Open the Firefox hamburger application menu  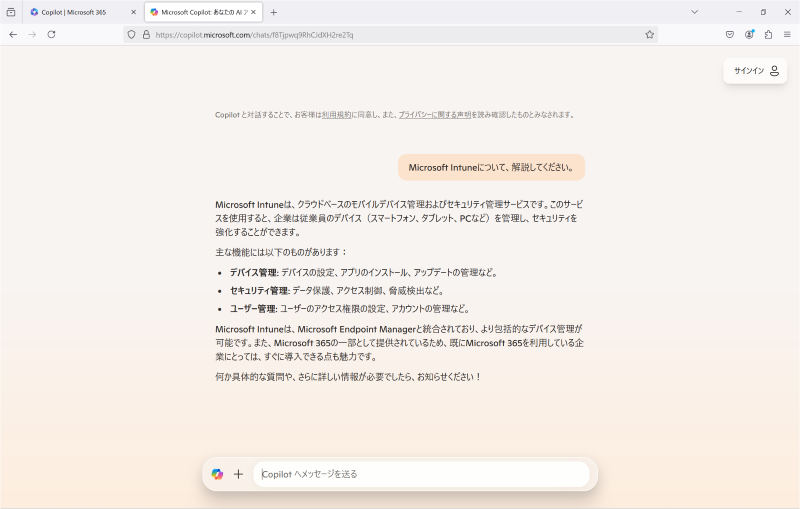point(787,35)
